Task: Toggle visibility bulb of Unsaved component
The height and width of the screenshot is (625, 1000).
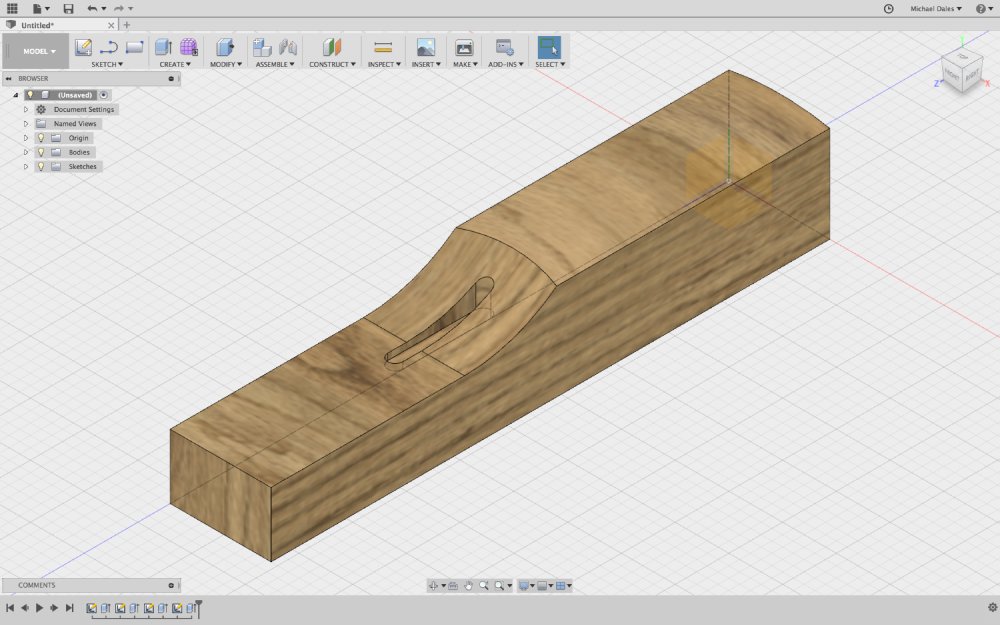Action: [x=30, y=95]
